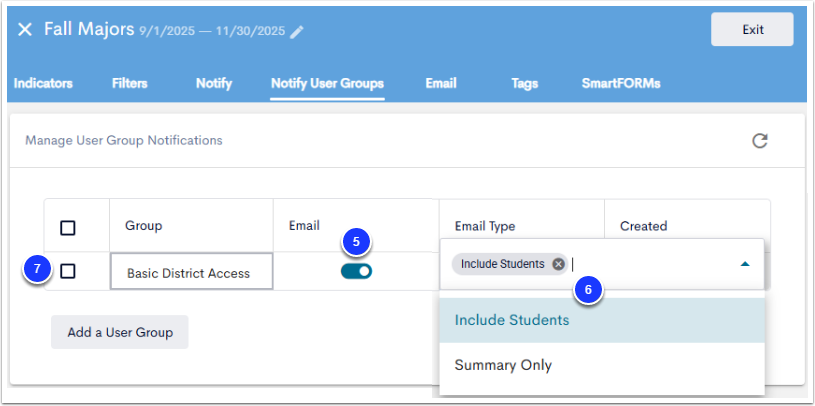Image resolution: width=815 pixels, height=406 pixels.
Task: Switch to the Tags tab
Action: click(524, 83)
